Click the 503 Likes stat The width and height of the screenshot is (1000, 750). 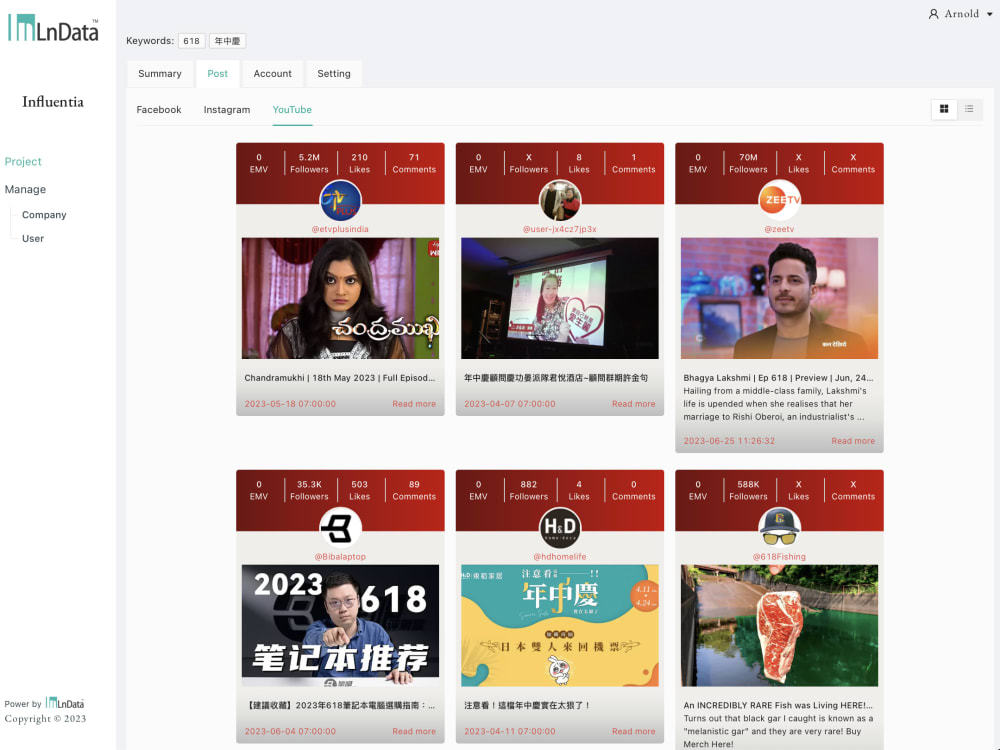tap(359, 490)
